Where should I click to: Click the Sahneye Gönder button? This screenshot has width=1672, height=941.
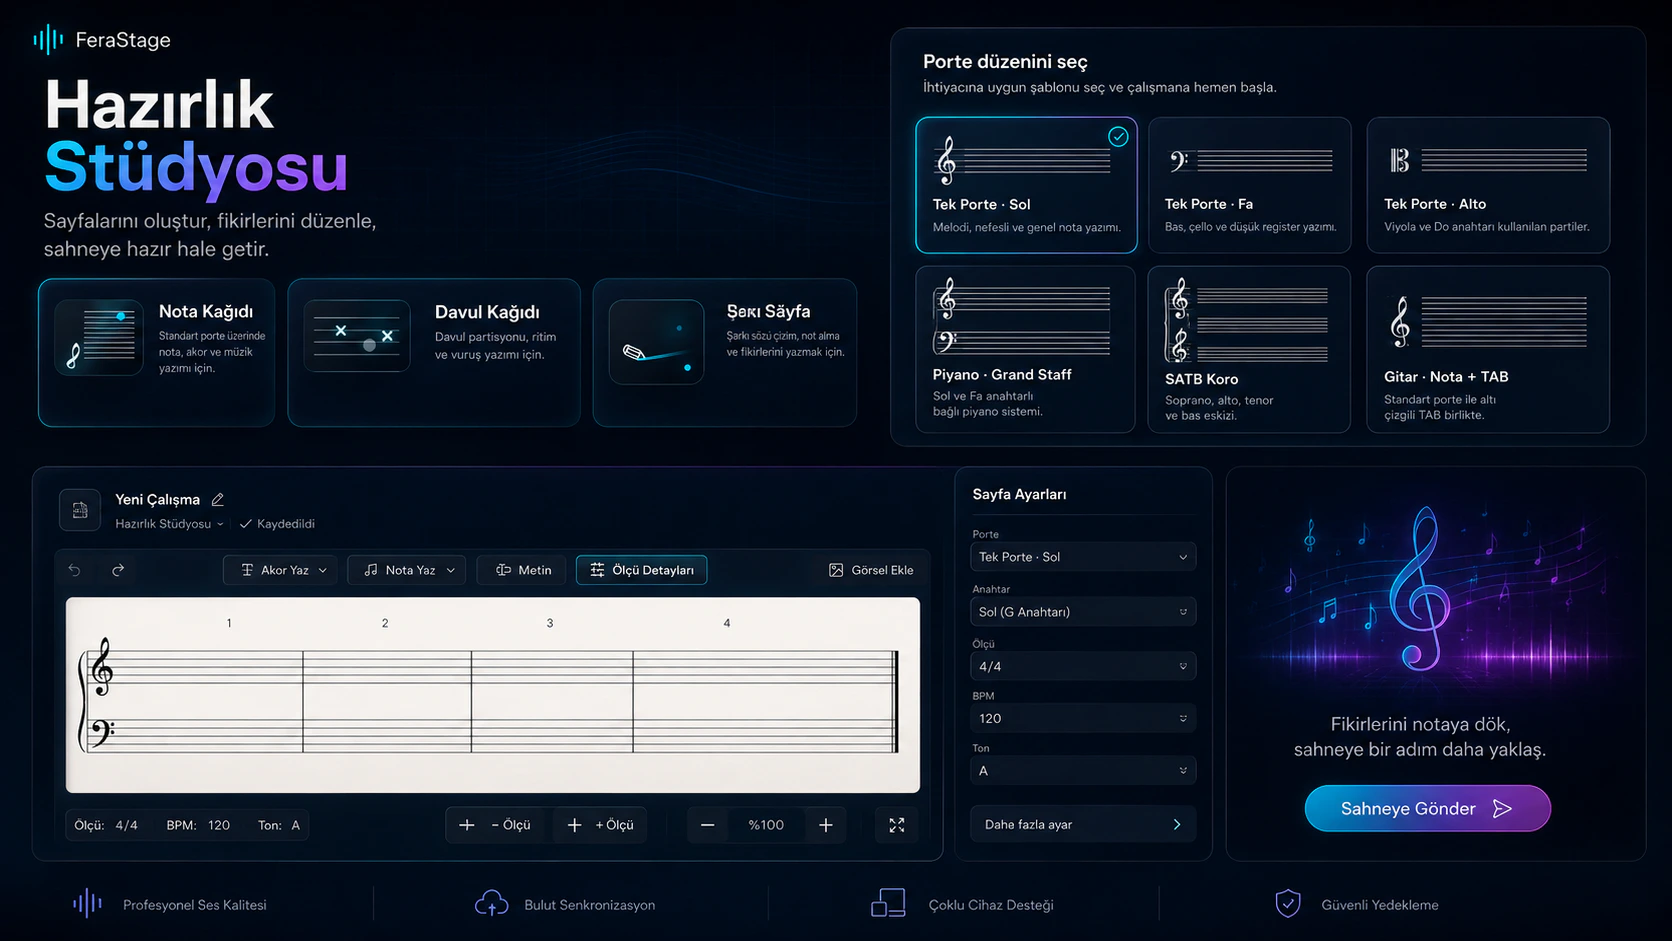(x=1427, y=808)
